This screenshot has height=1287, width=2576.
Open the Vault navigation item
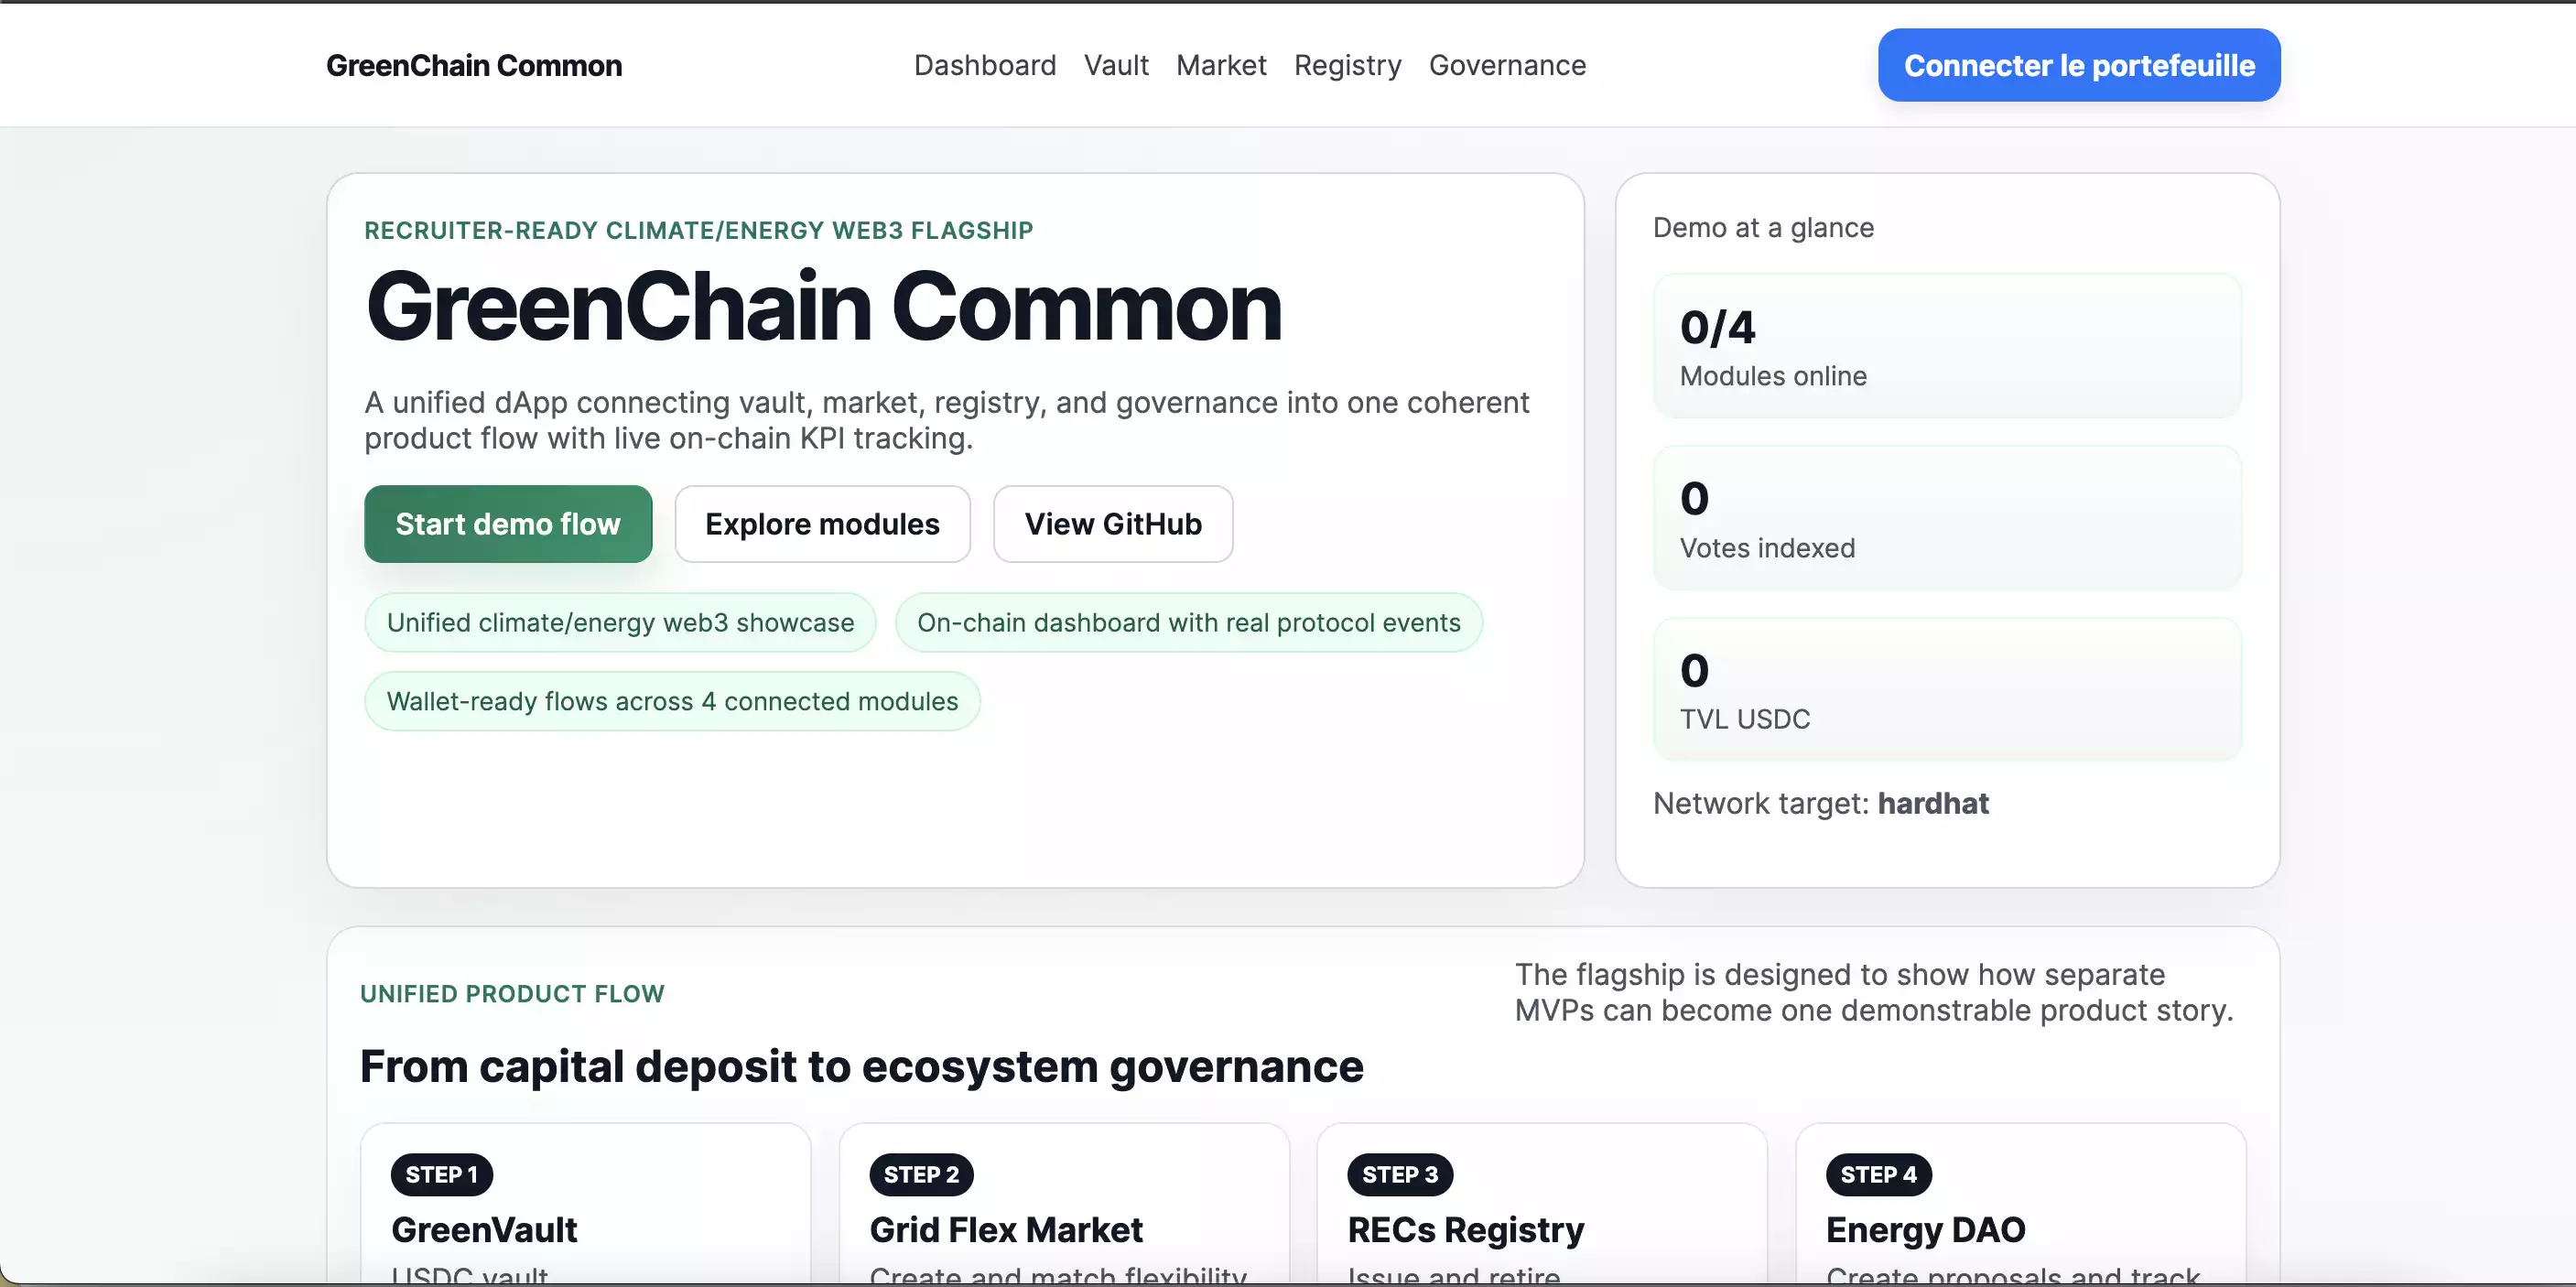(x=1116, y=65)
